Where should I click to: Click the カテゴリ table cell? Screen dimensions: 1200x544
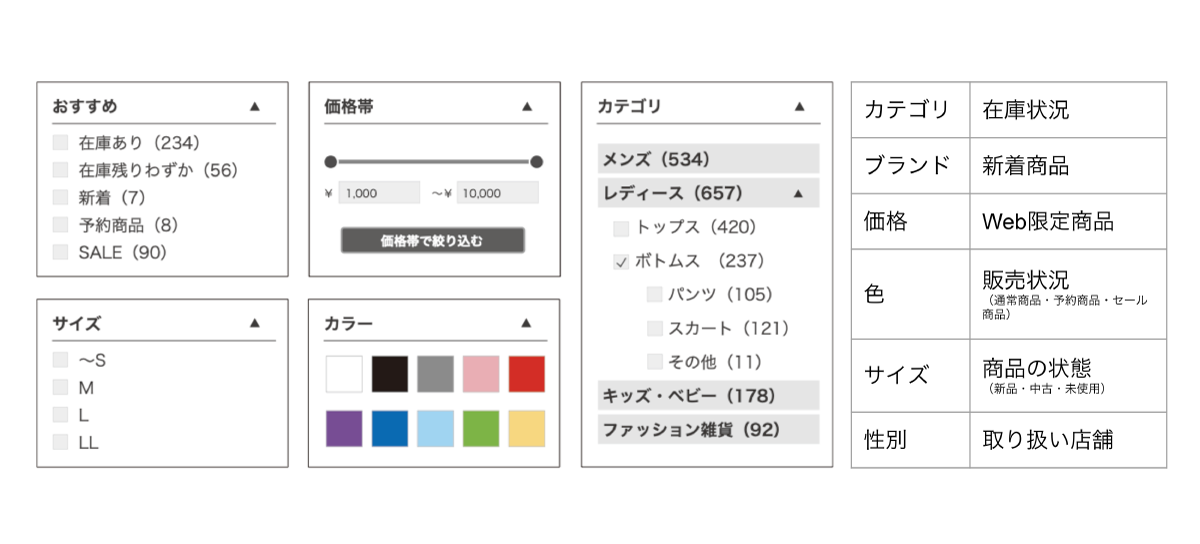pyautogui.click(x=910, y=110)
